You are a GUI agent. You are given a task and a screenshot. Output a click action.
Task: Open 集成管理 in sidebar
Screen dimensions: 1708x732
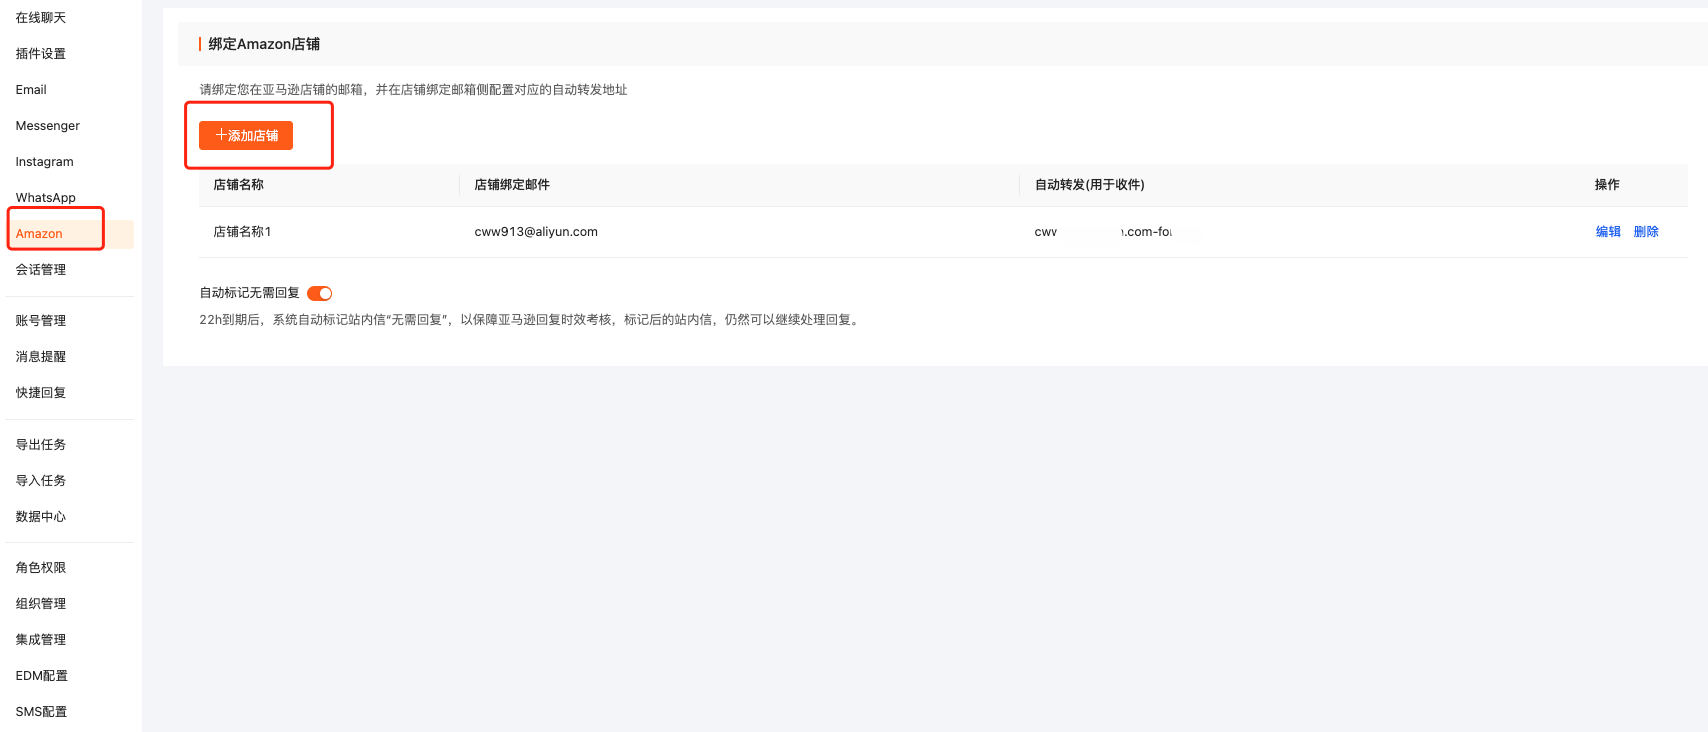click(41, 640)
